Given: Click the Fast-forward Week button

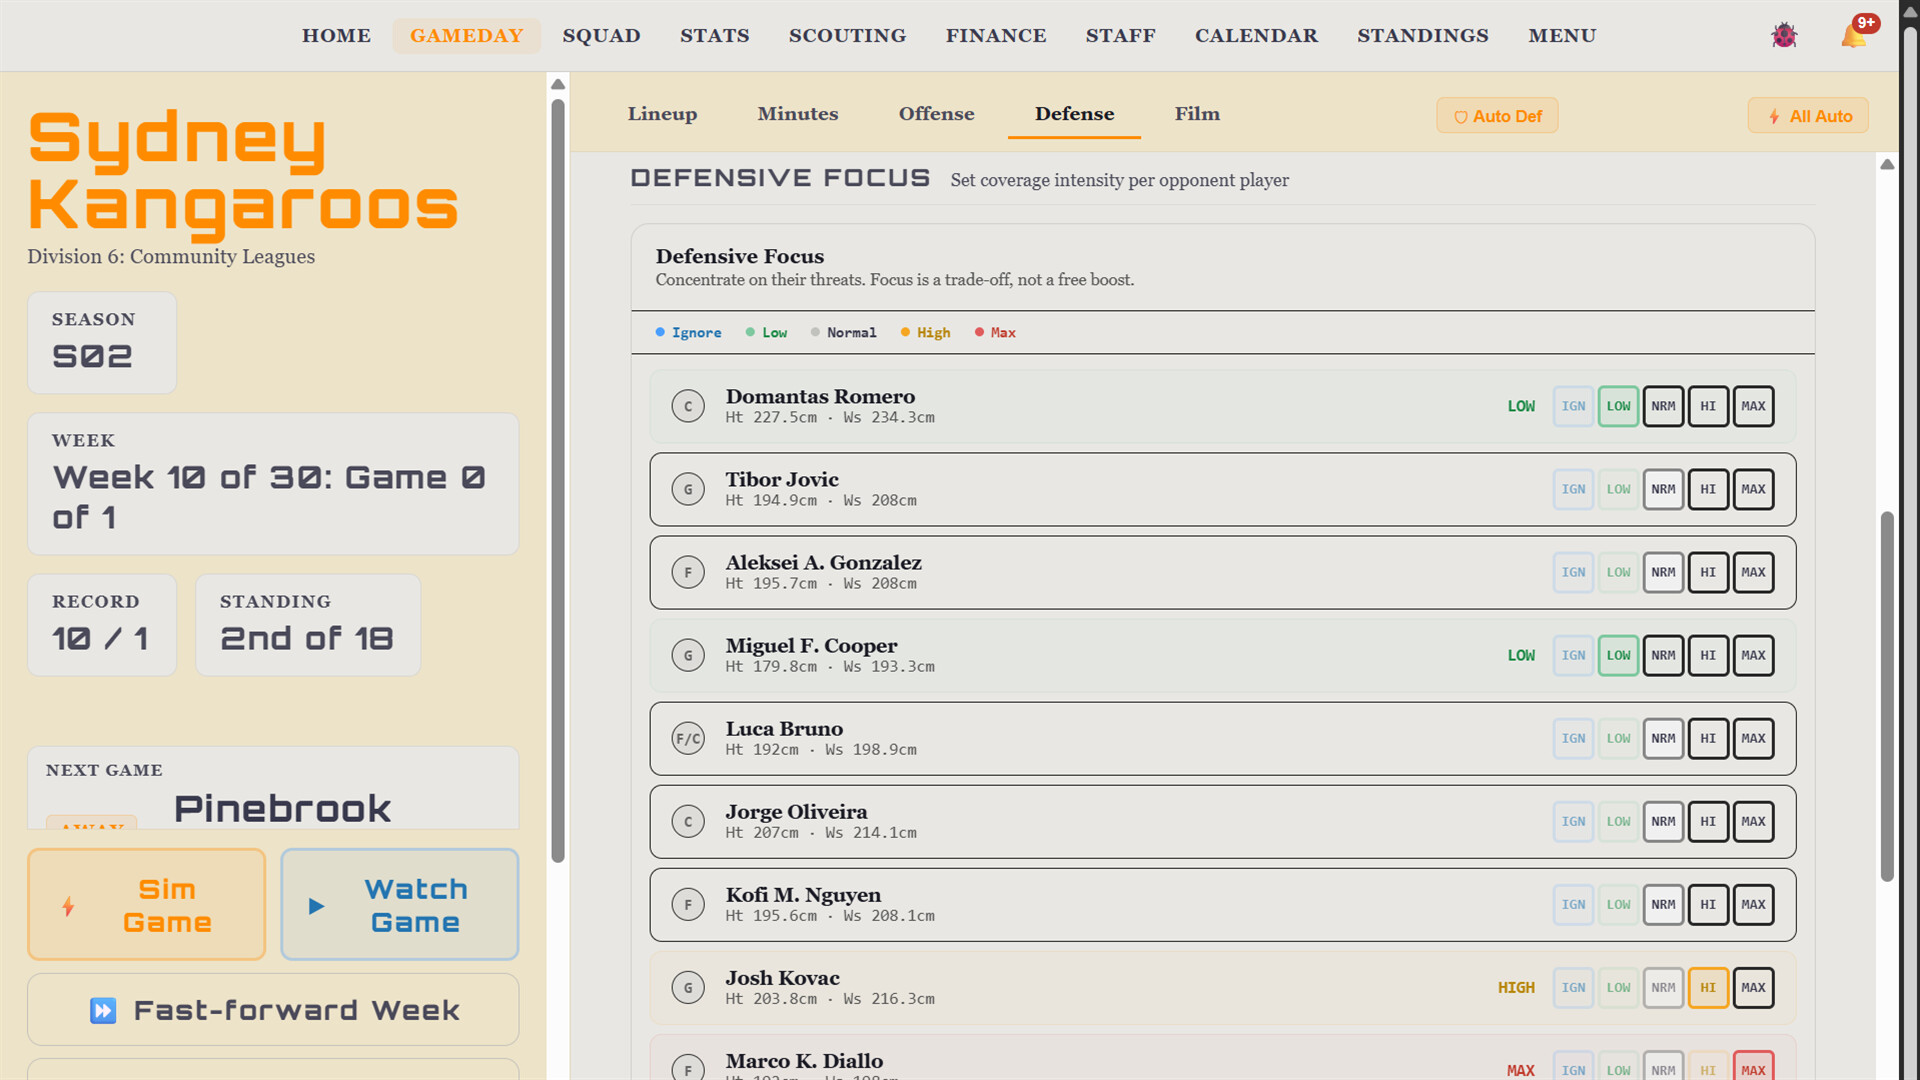Looking at the screenshot, I should click(x=273, y=1010).
